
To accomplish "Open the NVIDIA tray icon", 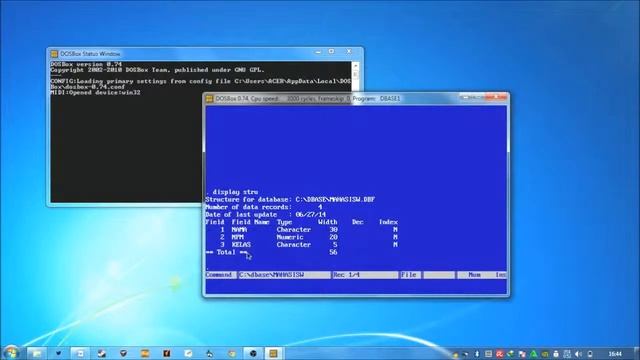I will coord(544,354).
